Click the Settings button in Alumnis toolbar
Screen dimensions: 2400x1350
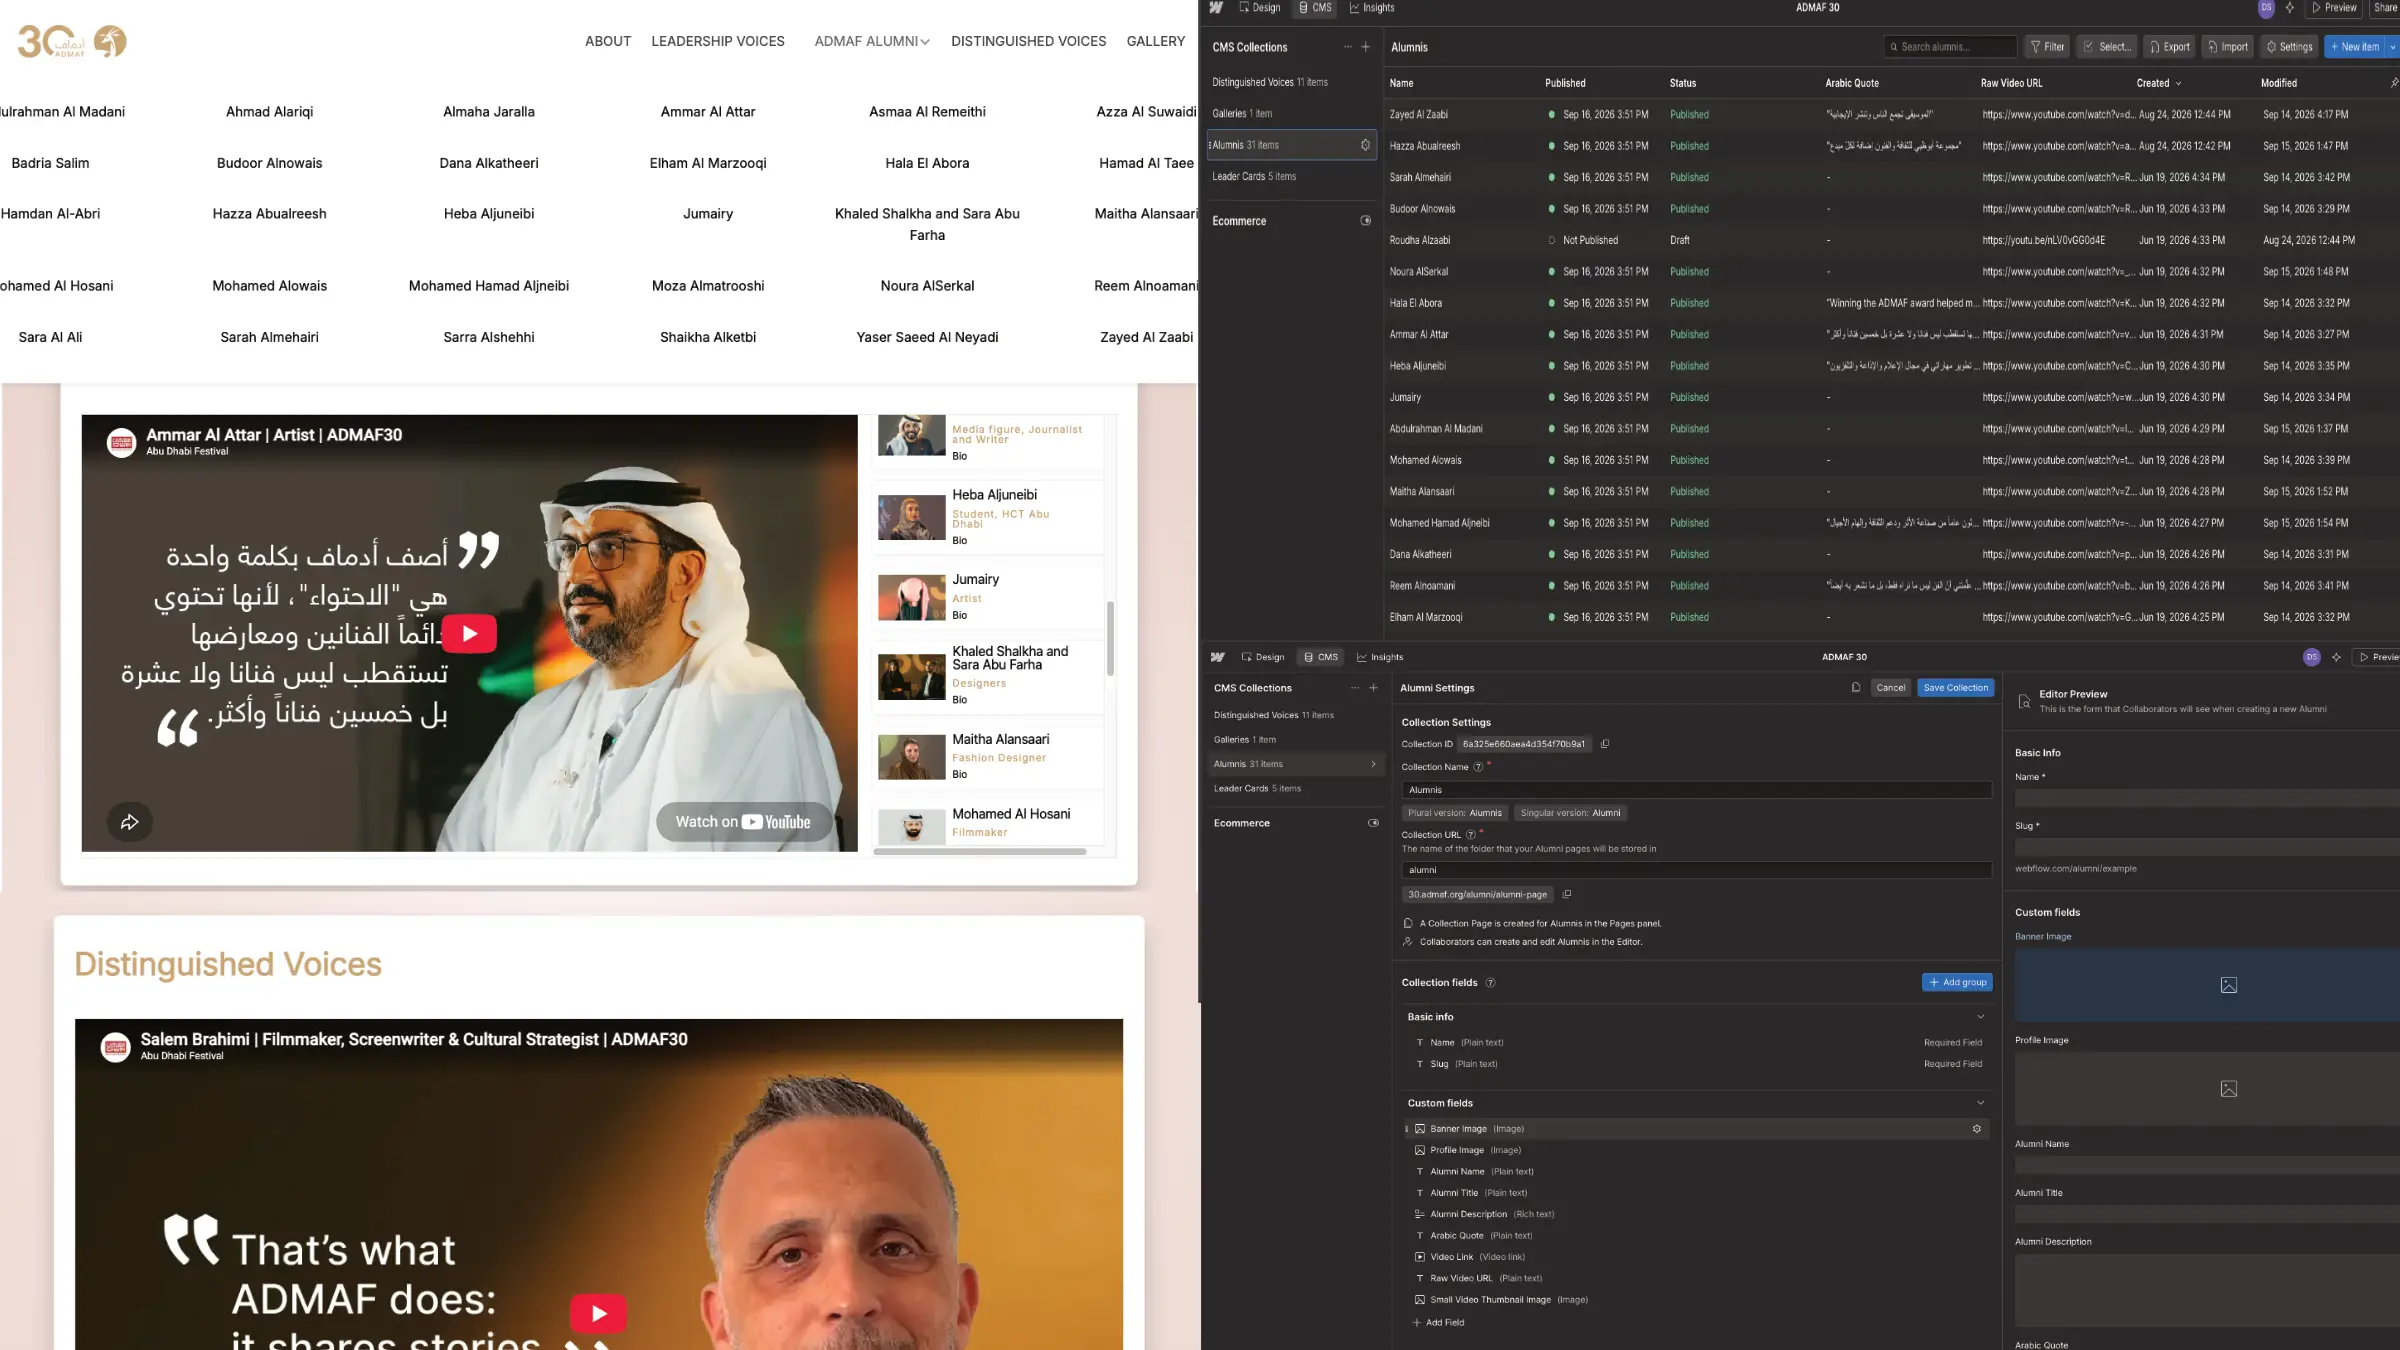[2289, 47]
